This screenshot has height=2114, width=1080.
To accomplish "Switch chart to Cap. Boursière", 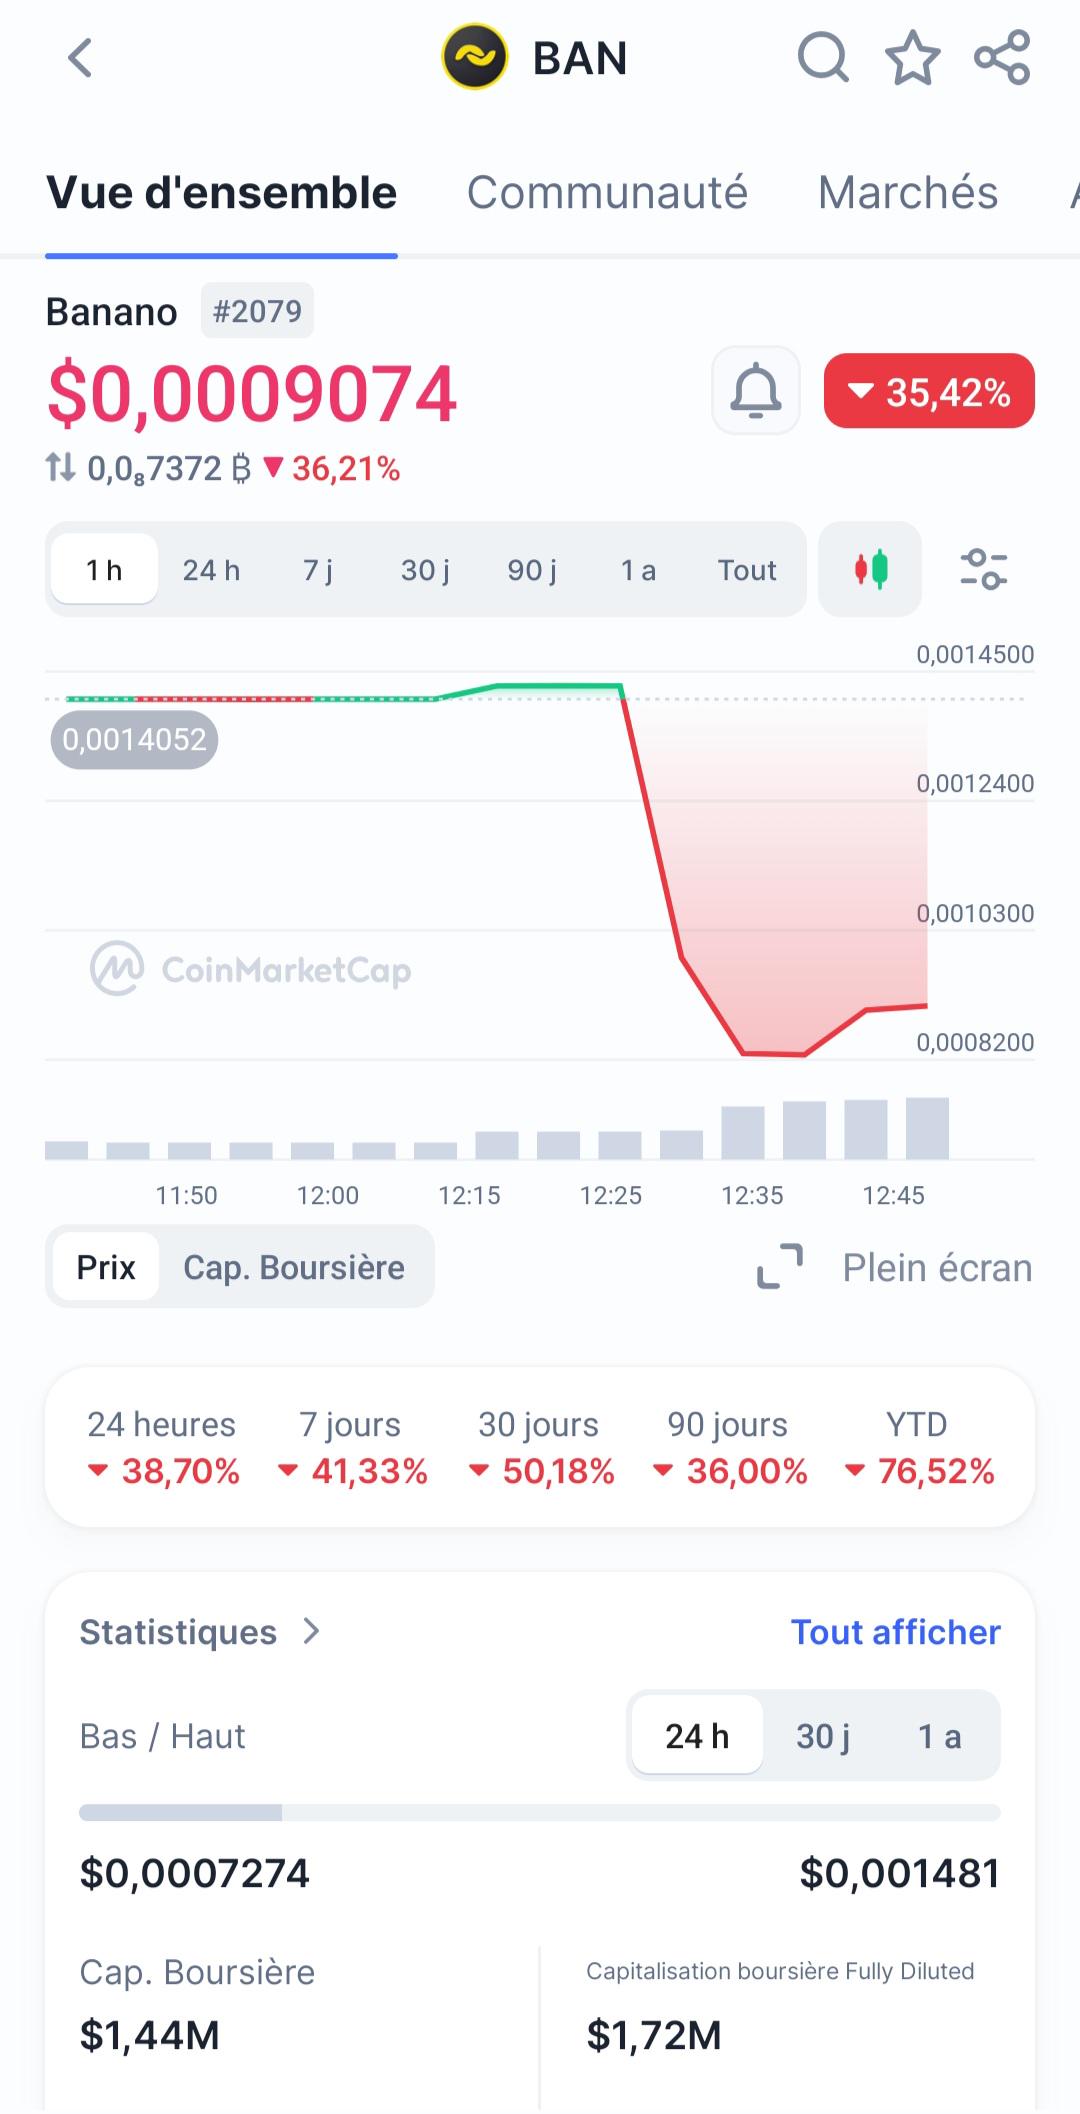I will click(294, 1268).
